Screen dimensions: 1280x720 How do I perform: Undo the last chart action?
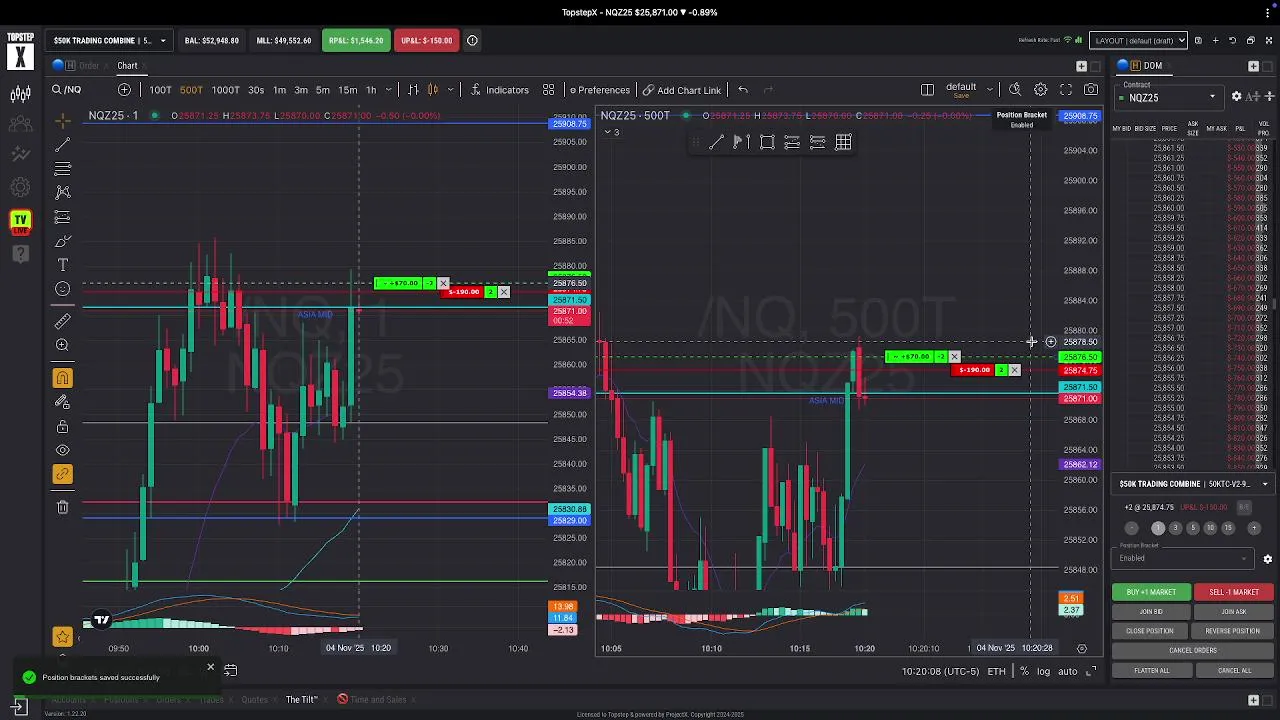click(x=743, y=90)
